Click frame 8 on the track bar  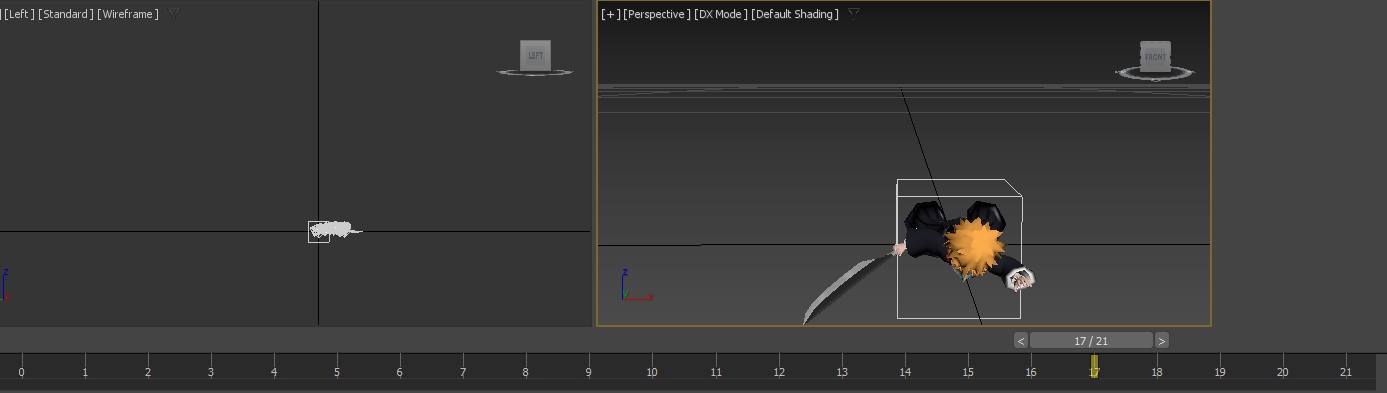(x=526, y=372)
